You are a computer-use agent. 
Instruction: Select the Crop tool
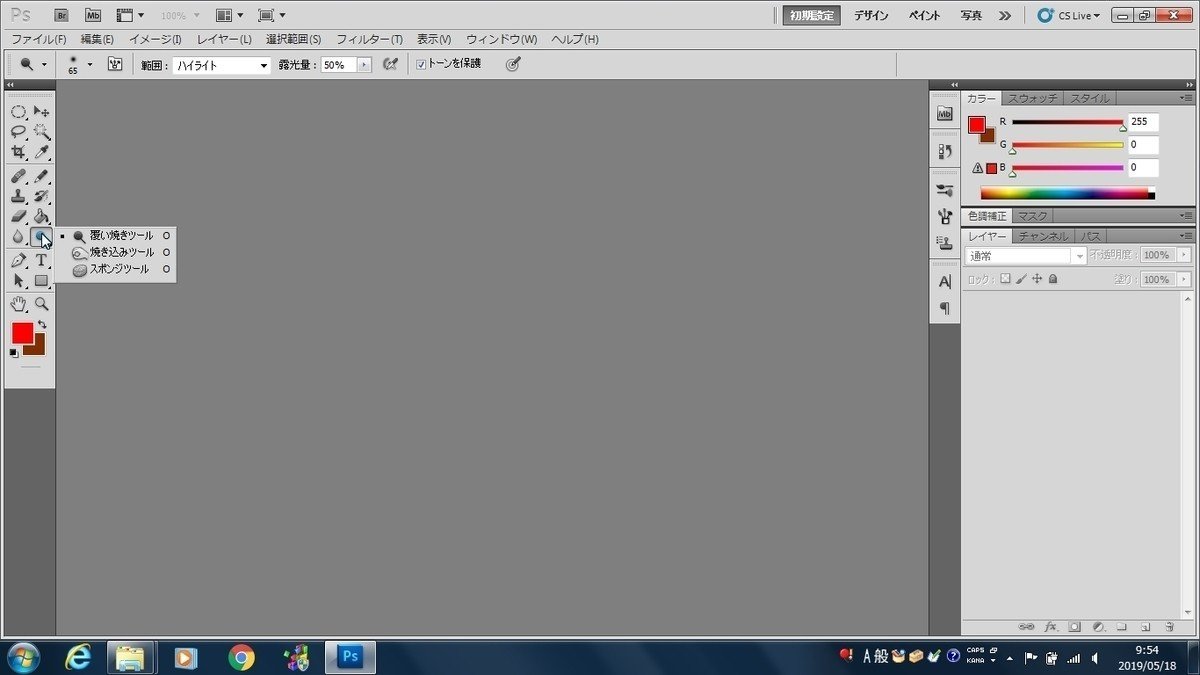(x=18, y=152)
